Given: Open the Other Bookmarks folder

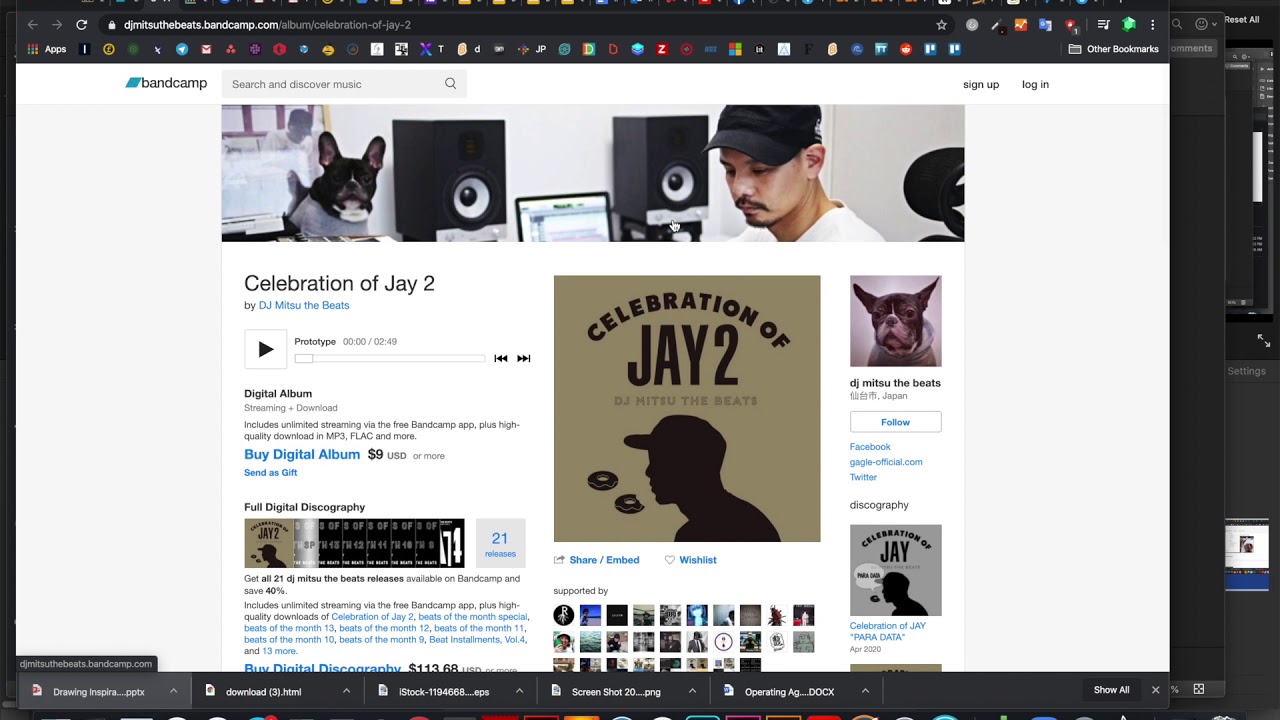Looking at the screenshot, I should pyautogui.click(x=1114, y=49).
